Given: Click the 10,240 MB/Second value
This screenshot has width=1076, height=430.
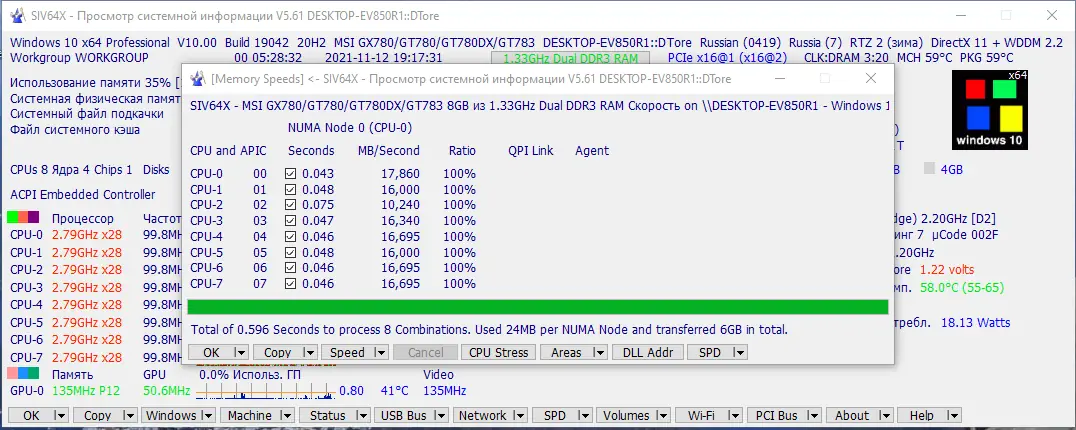Looking at the screenshot, I should pyautogui.click(x=400, y=205).
